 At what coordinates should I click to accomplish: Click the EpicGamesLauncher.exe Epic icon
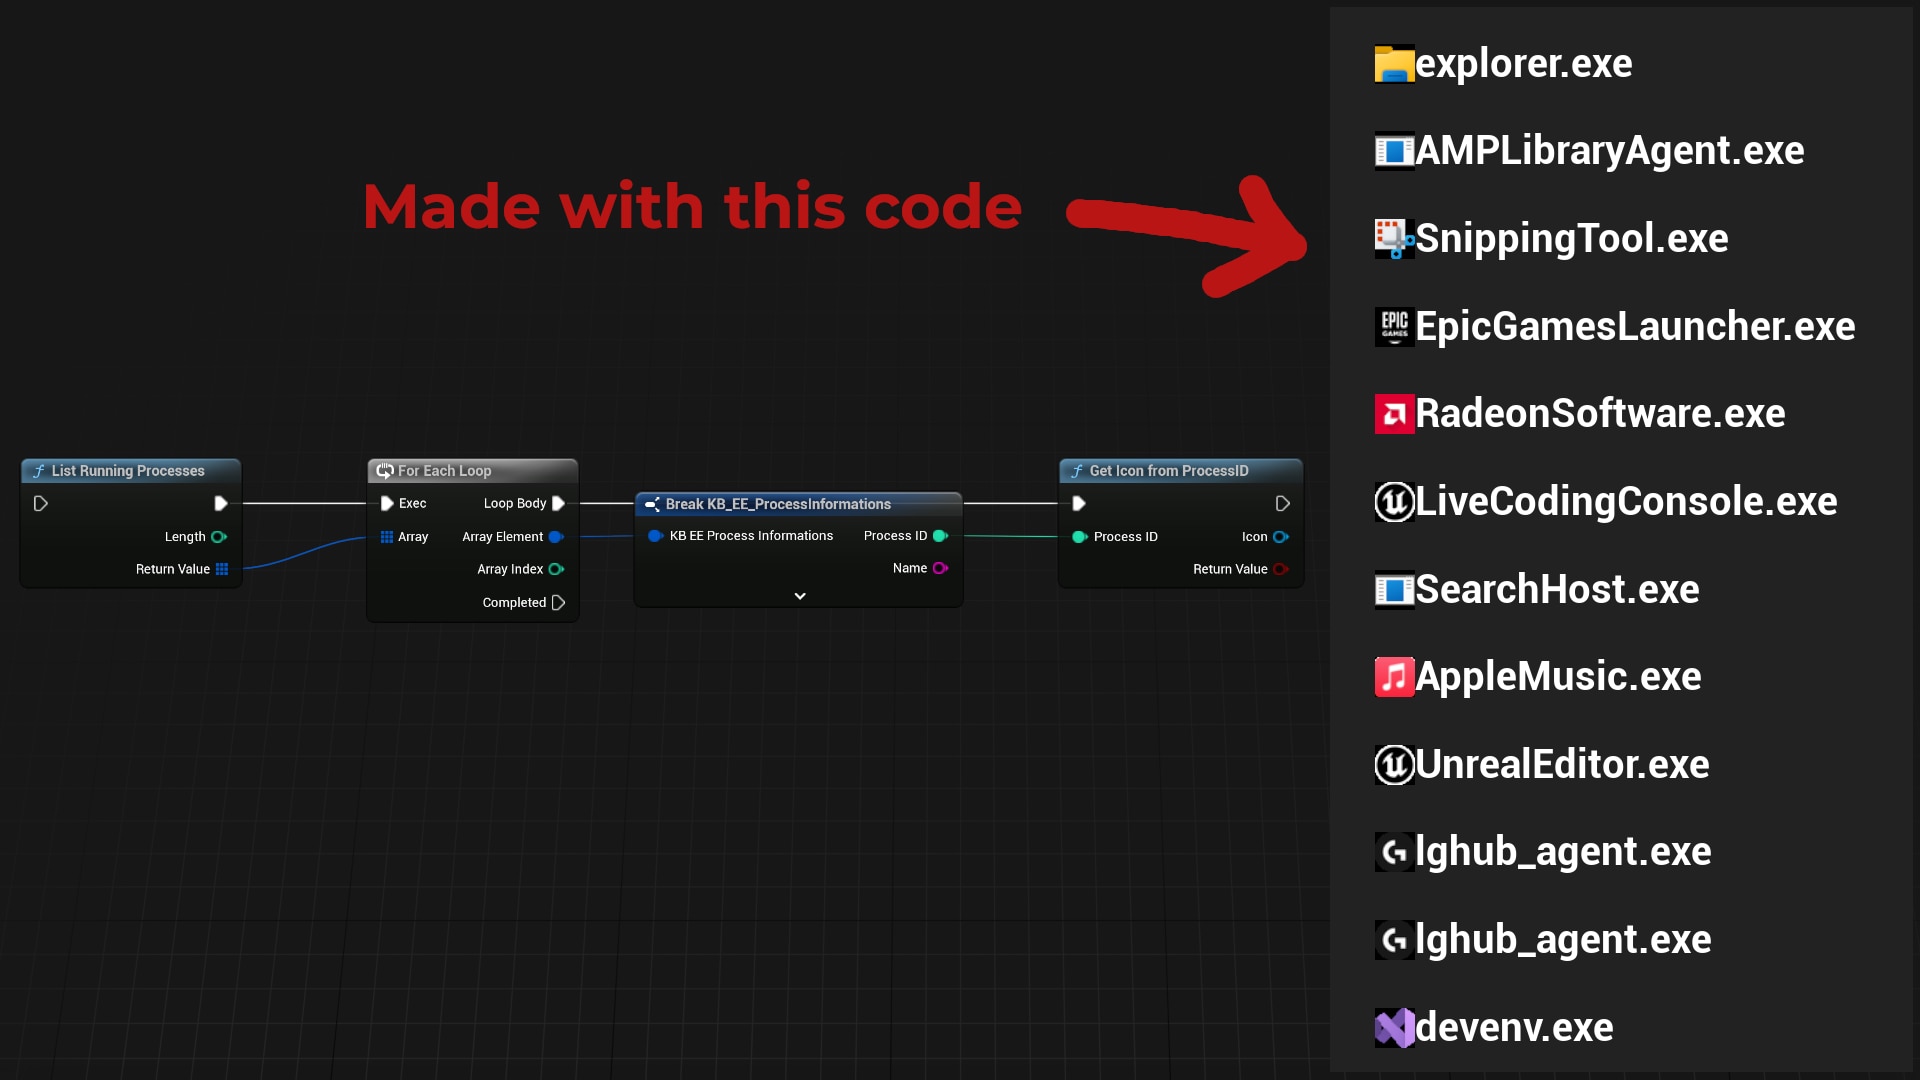pos(1394,327)
